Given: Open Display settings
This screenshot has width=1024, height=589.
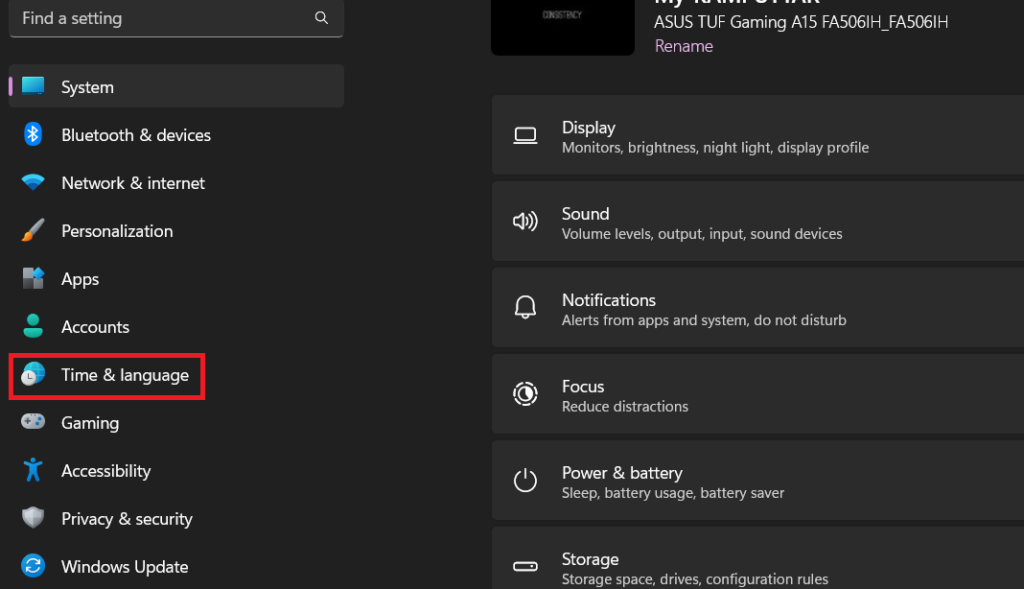Looking at the screenshot, I should (757, 137).
